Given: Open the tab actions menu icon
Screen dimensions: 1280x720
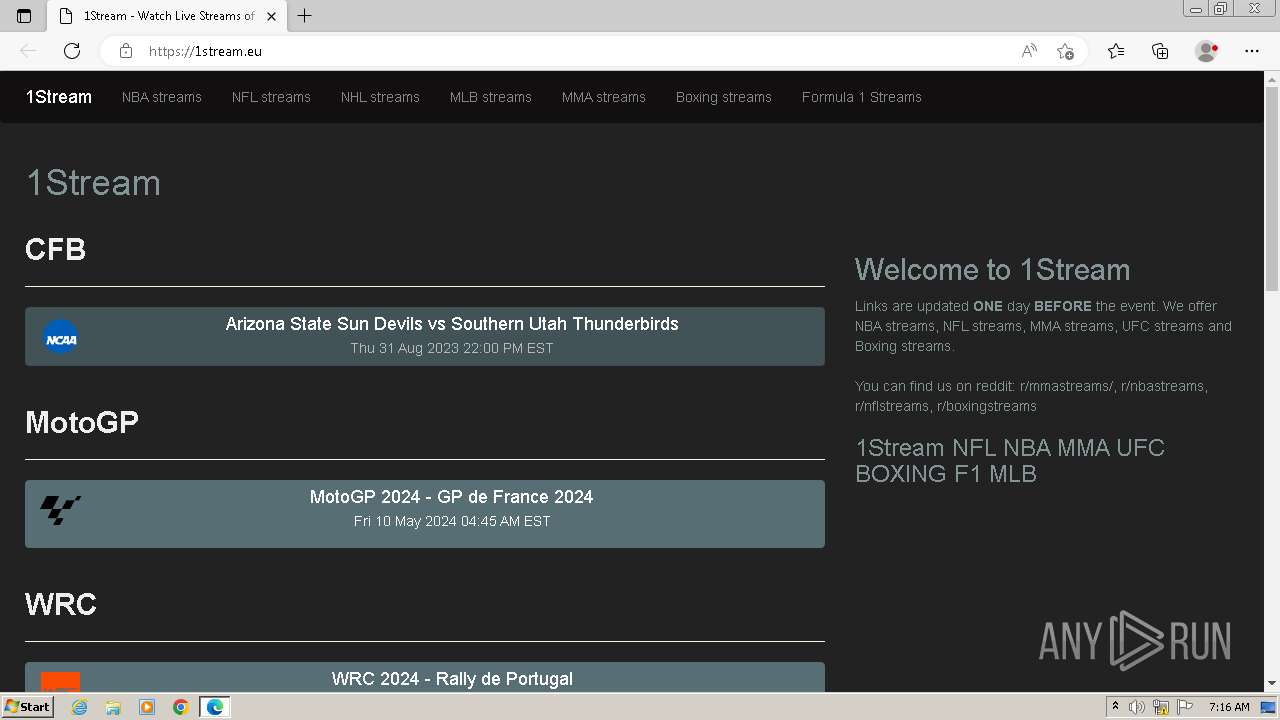Looking at the screenshot, I should click(24, 16).
